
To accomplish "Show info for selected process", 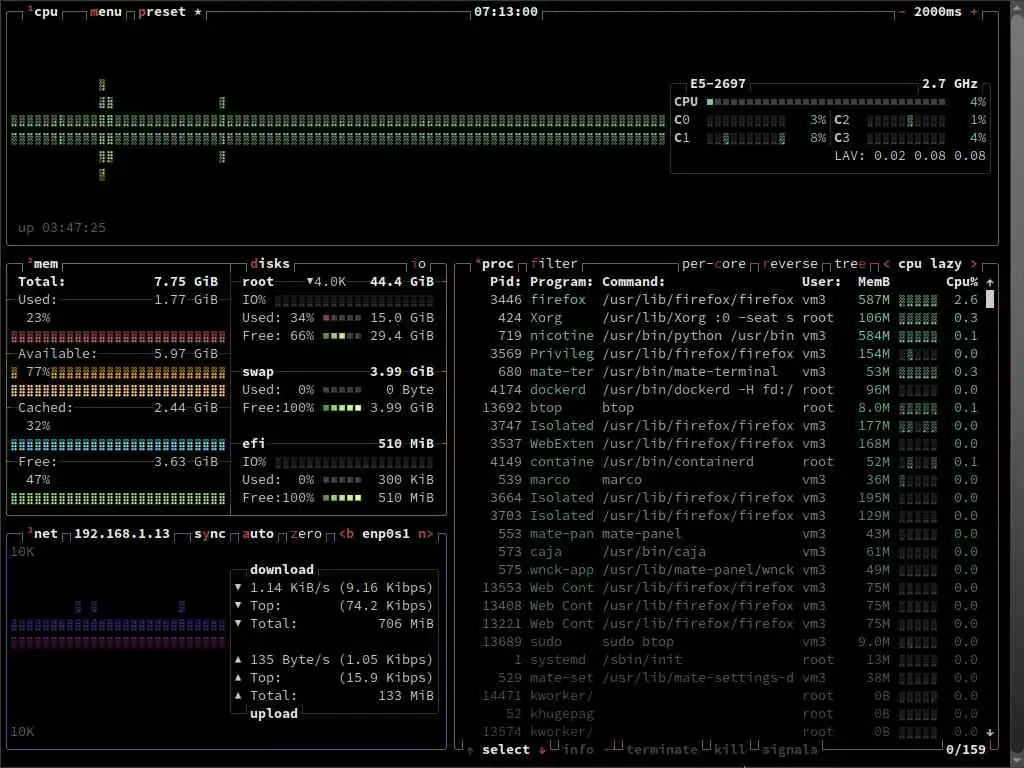I will click(x=579, y=750).
